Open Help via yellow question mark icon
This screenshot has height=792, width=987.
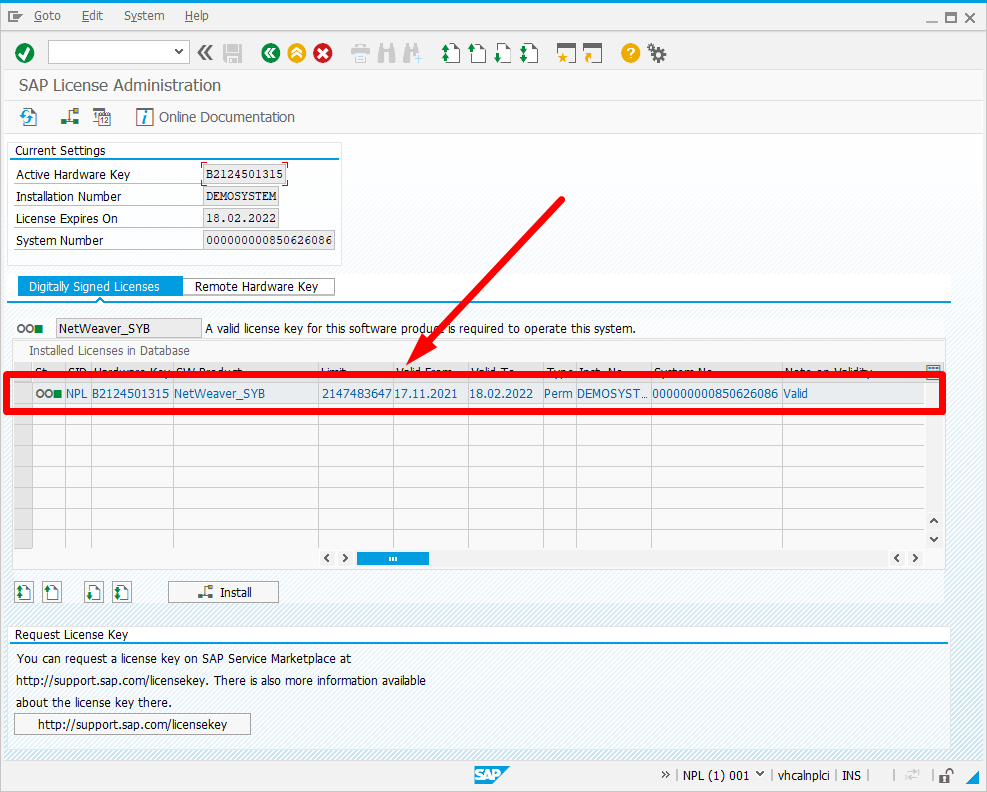tap(630, 53)
